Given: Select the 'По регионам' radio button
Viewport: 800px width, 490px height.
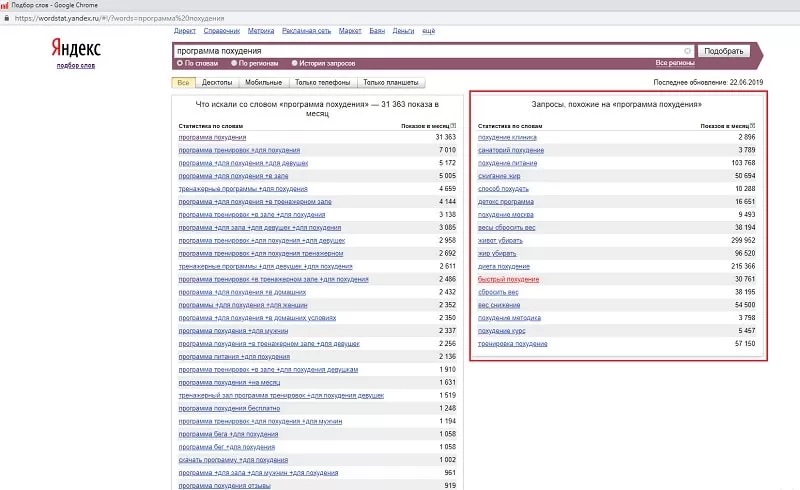Looking at the screenshot, I should (234, 63).
